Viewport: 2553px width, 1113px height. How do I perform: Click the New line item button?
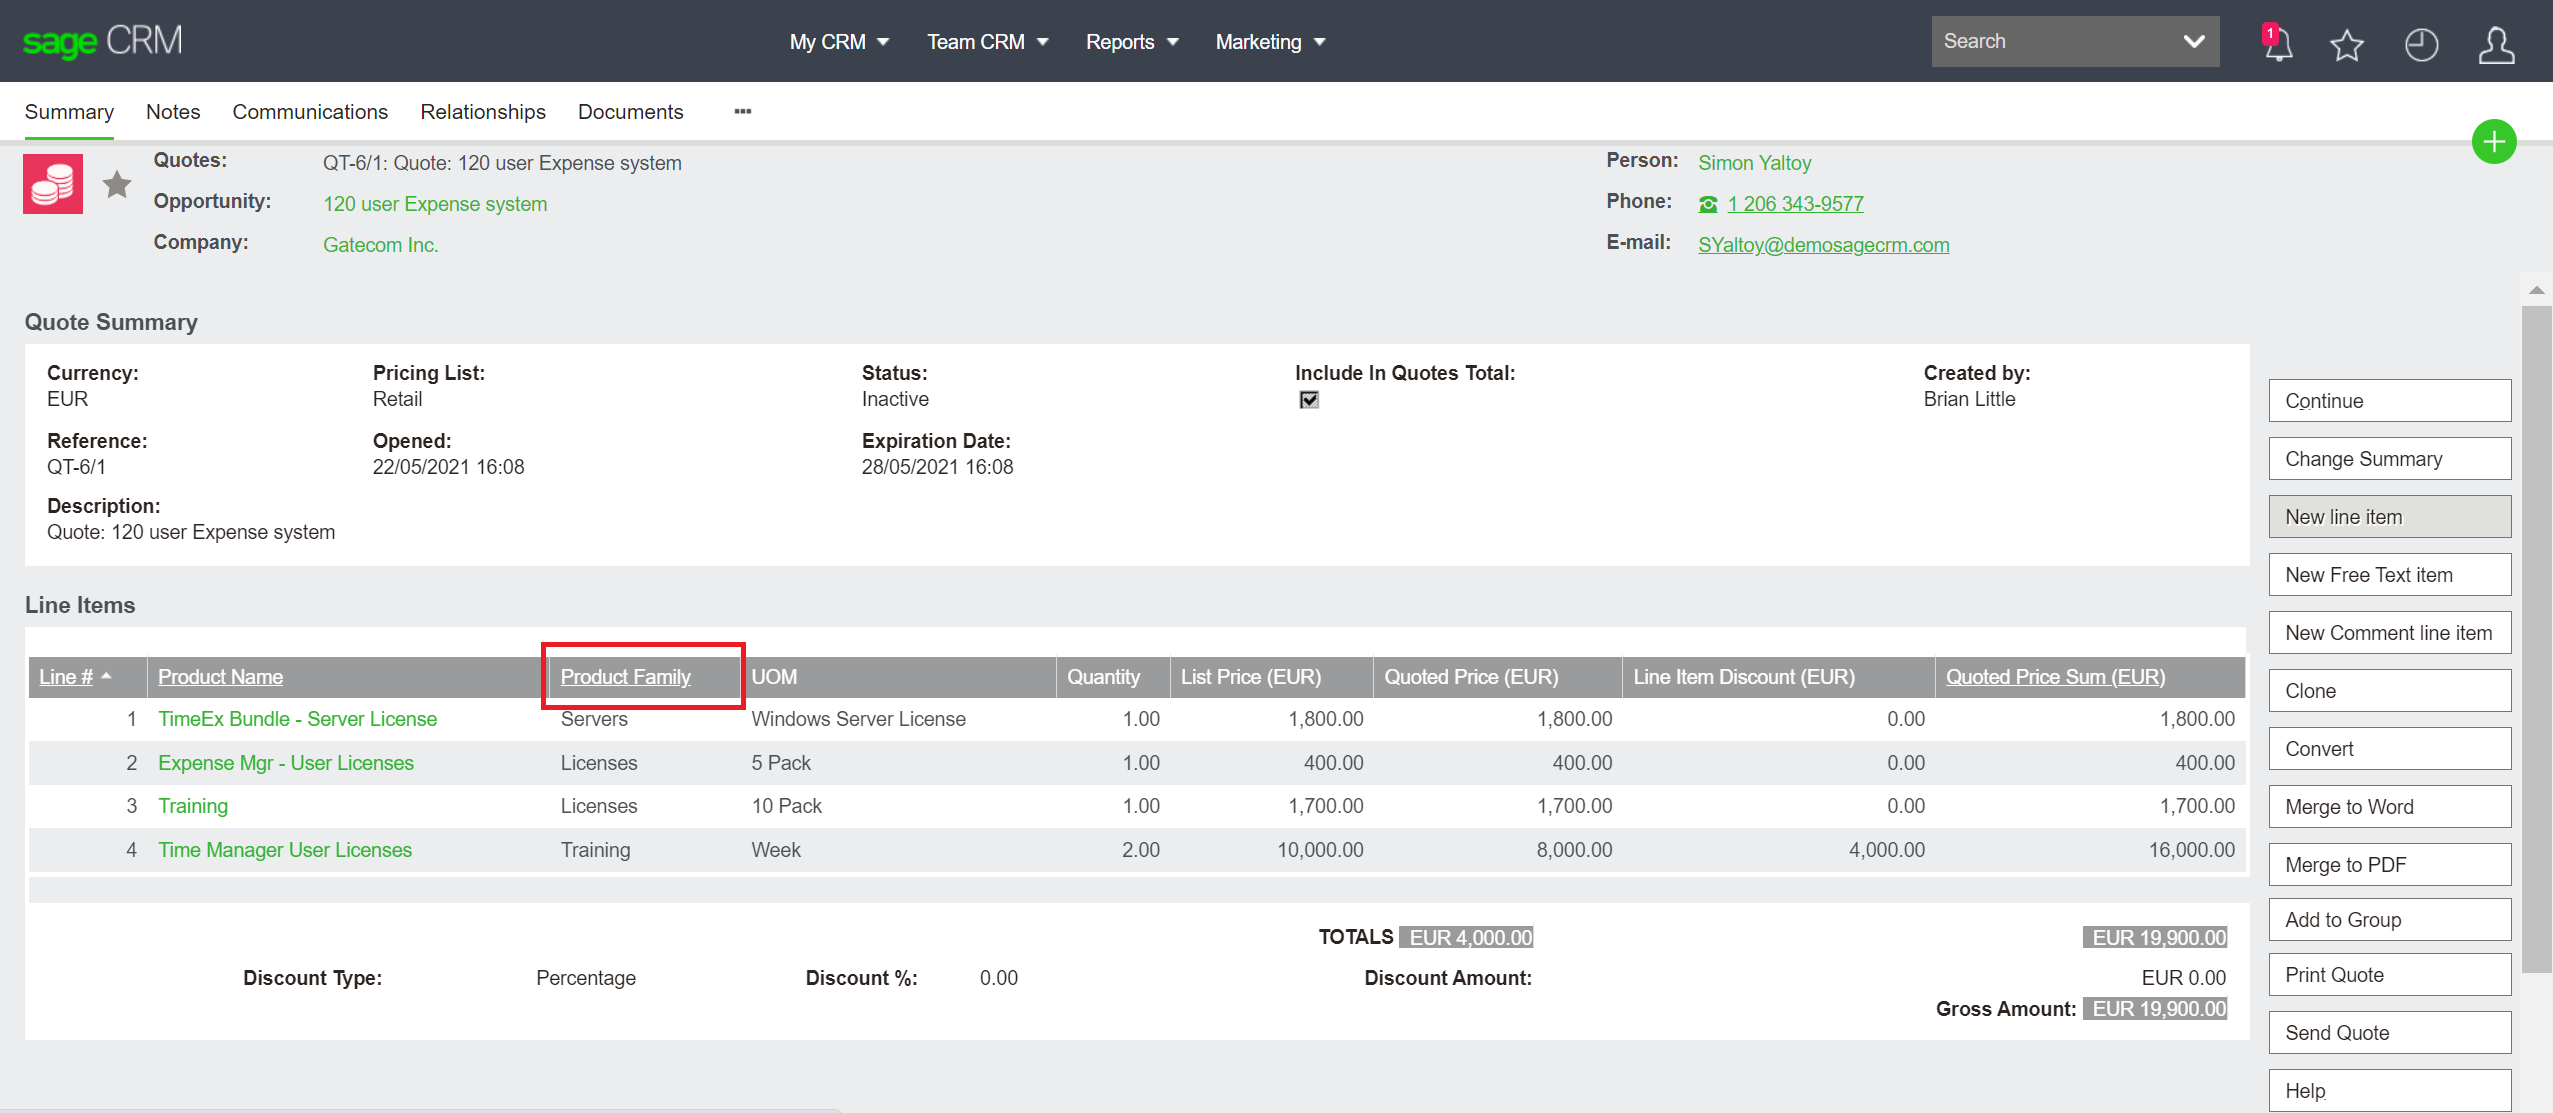[x=2389, y=517]
